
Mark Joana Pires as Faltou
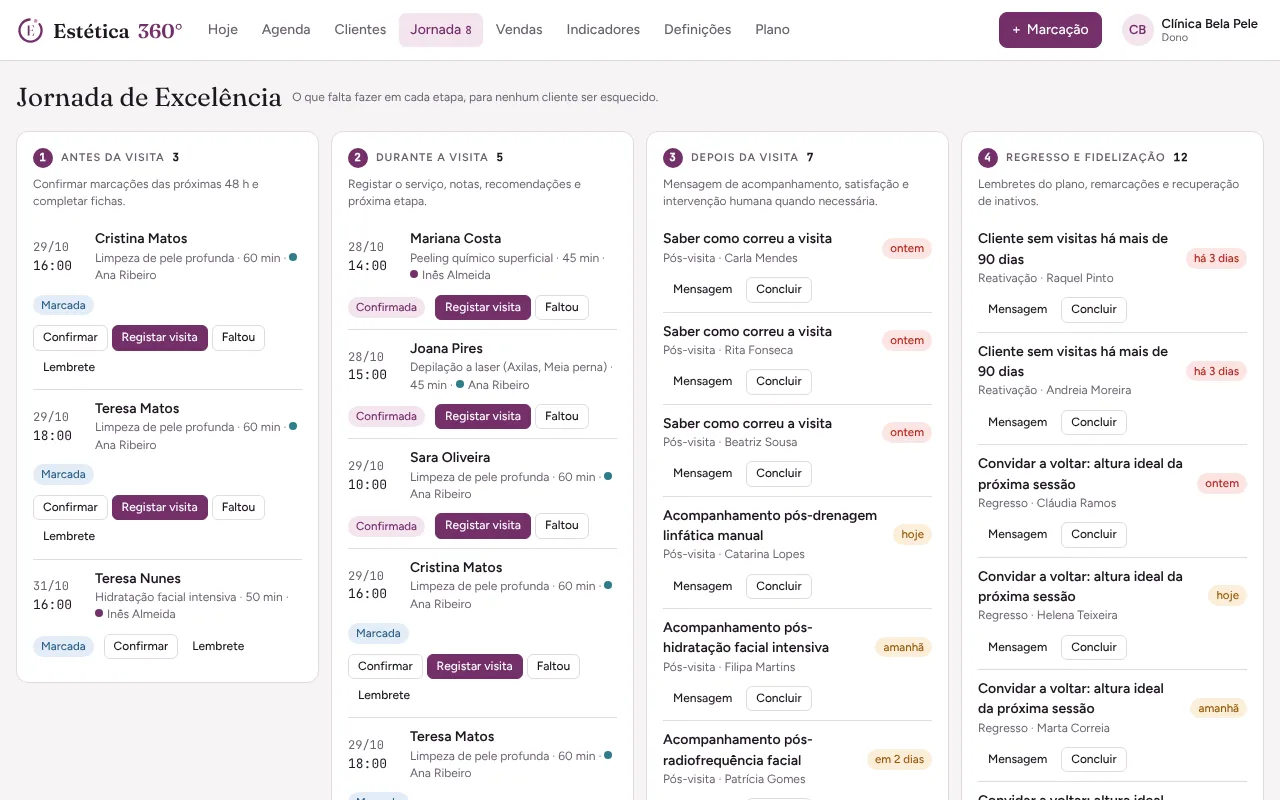click(562, 417)
